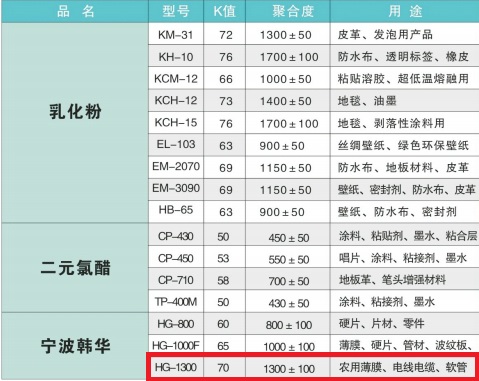The width and height of the screenshot is (479, 381).
Task: Select K value 58
Action: click(x=223, y=280)
